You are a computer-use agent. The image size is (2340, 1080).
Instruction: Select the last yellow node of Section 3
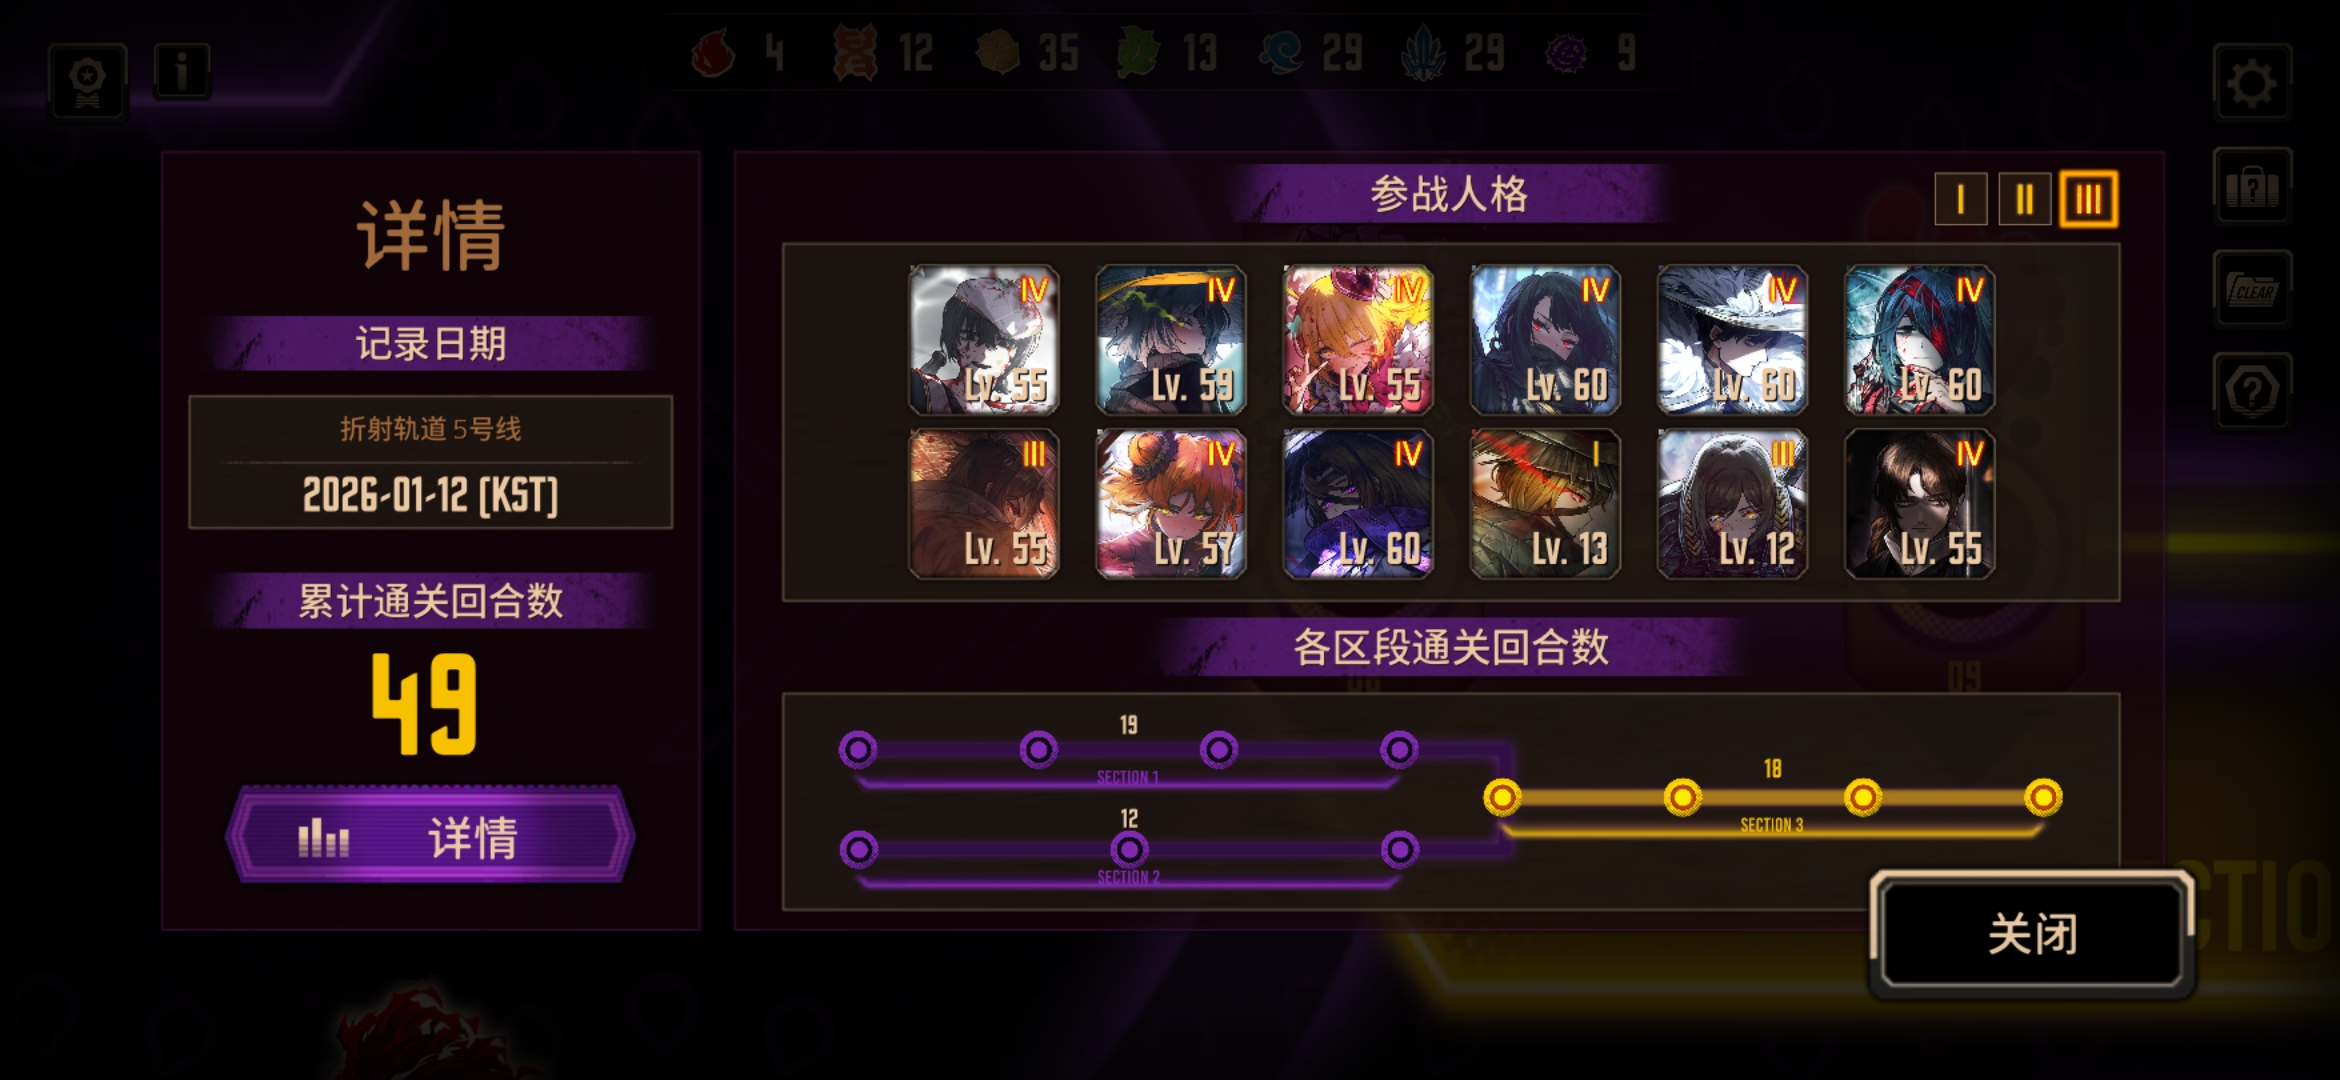tap(2043, 797)
